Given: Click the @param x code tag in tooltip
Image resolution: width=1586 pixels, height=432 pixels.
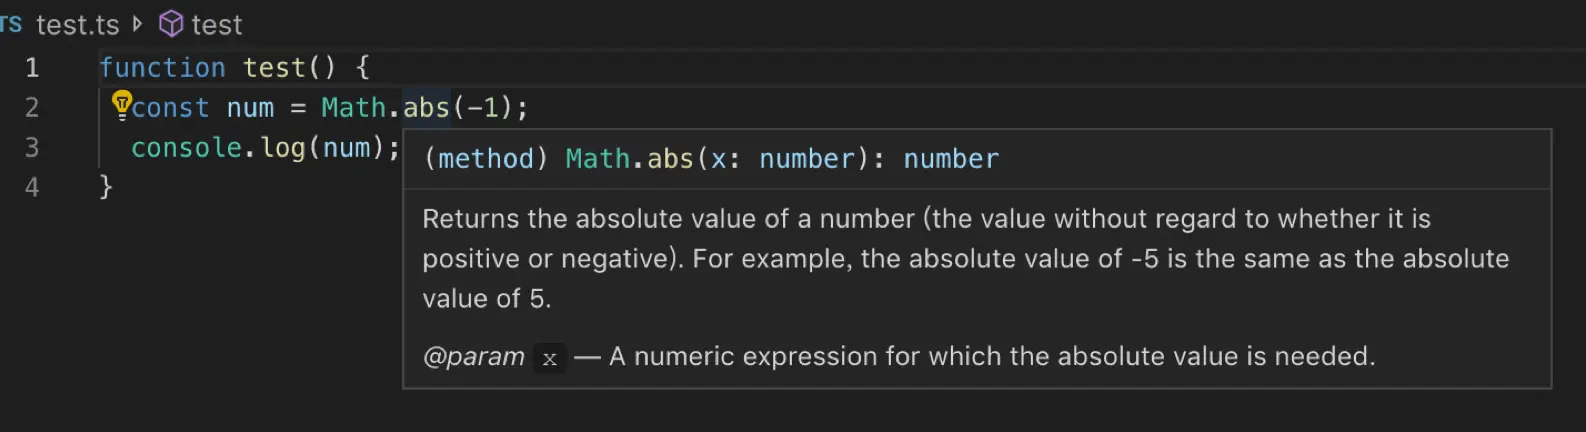Looking at the screenshot, I should (549, 358).
